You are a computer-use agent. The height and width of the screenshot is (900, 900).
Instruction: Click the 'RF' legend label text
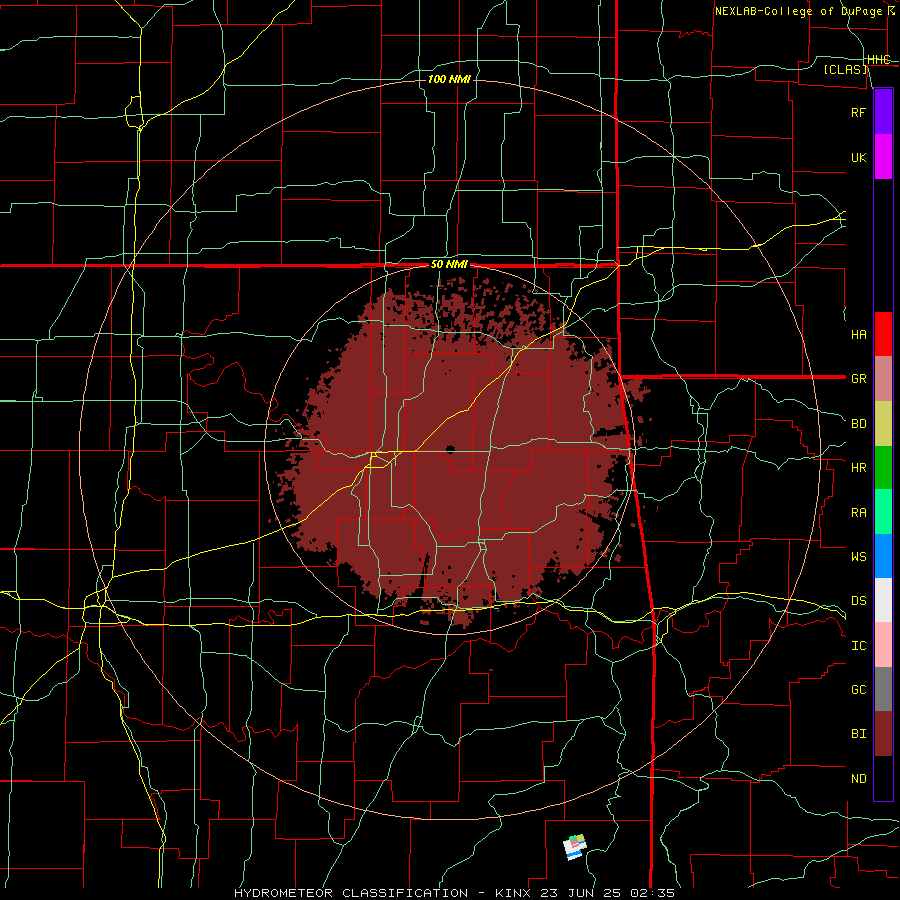pyautogui.click(x=858, y=112)
